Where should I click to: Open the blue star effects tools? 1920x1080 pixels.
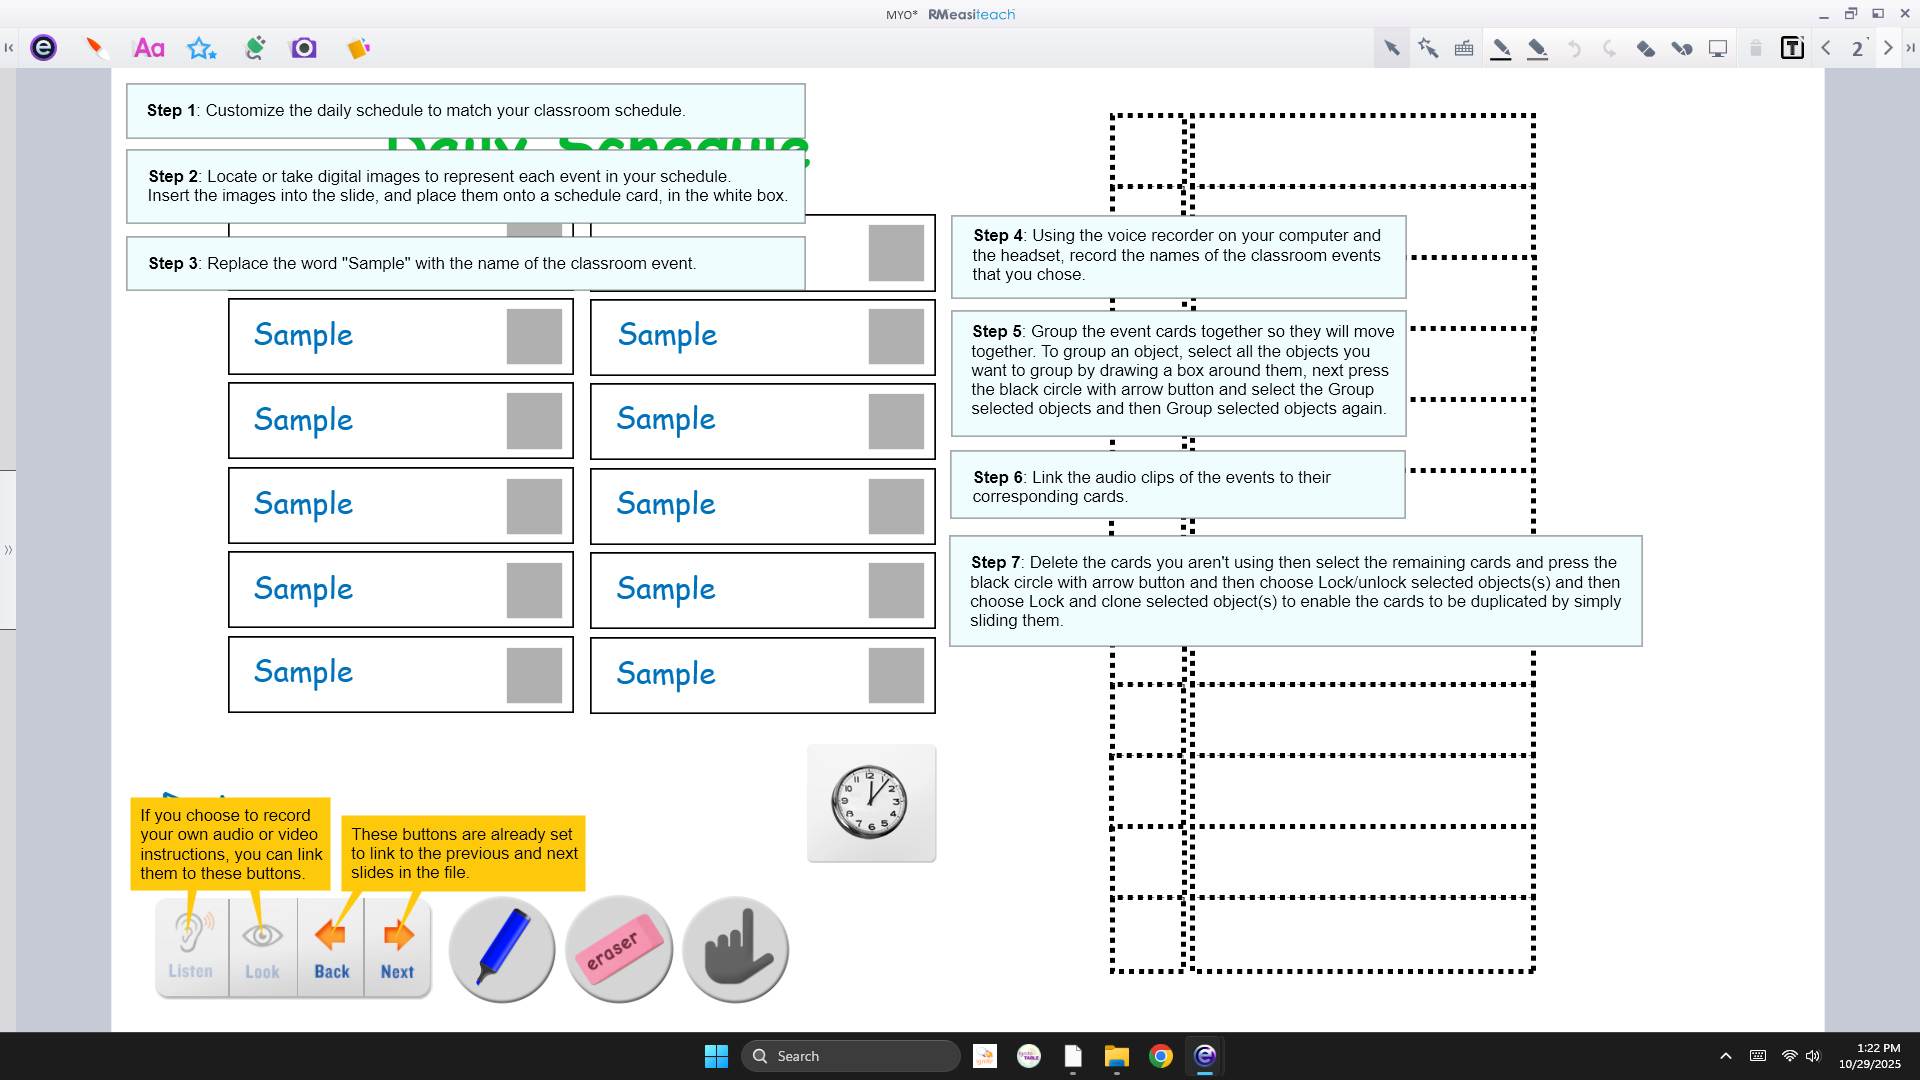tap(202, 47)
